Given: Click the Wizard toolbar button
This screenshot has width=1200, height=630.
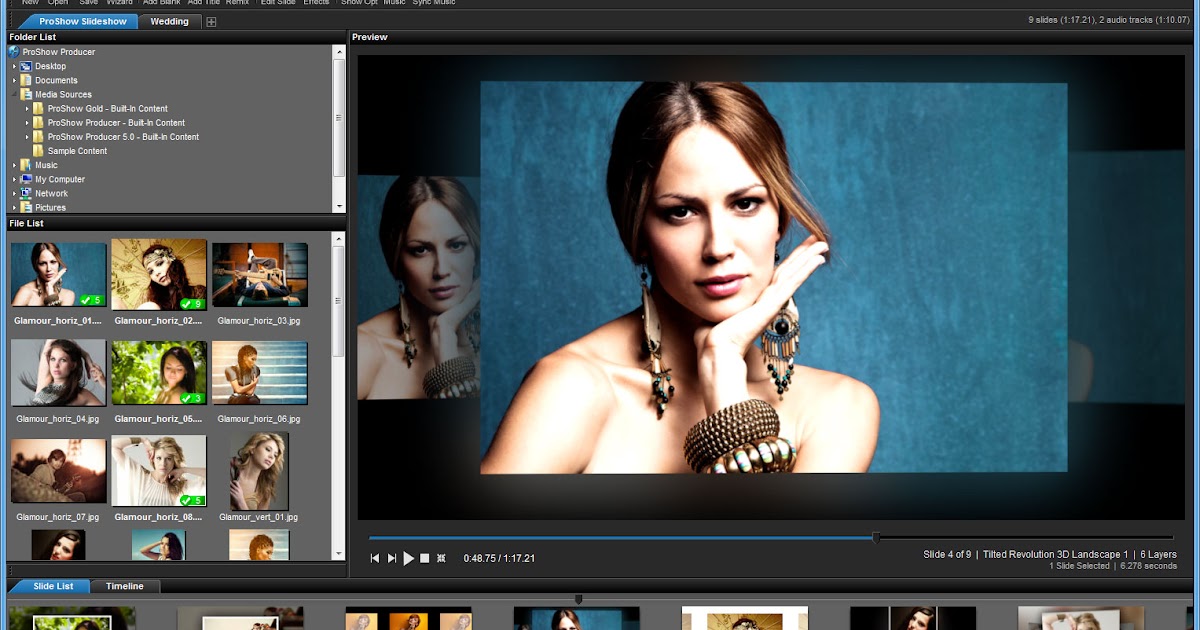Looking at the screenshot, I should (119, 3).
